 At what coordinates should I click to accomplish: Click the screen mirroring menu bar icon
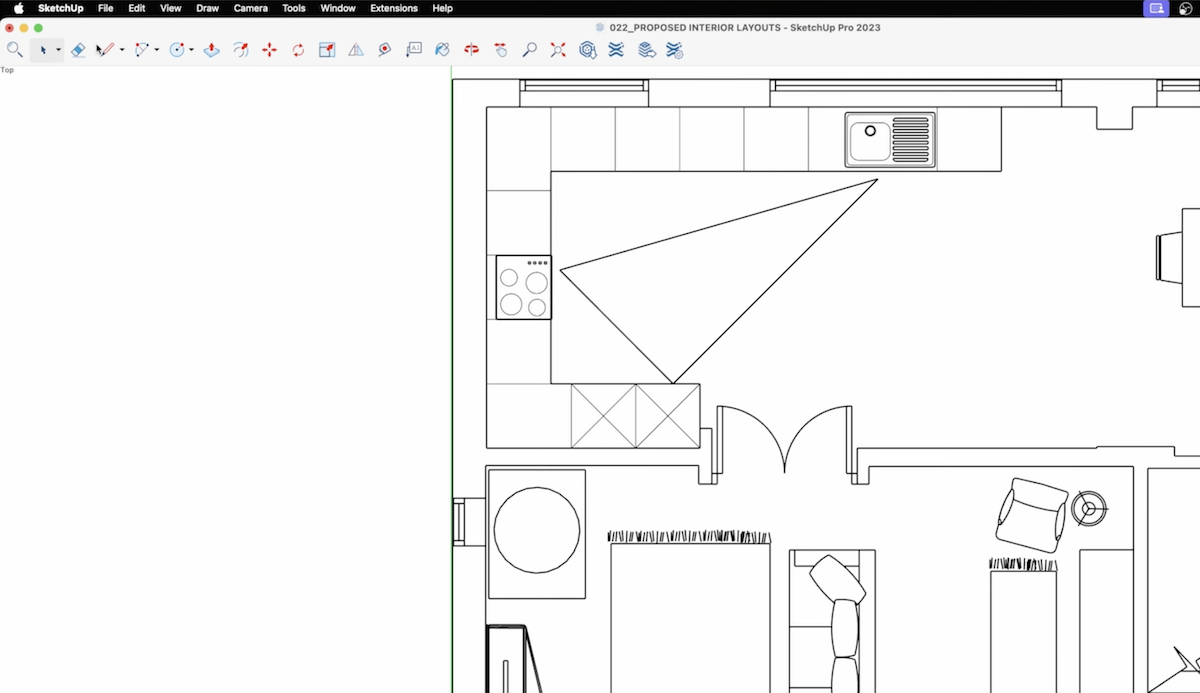tap(1156, 8)
